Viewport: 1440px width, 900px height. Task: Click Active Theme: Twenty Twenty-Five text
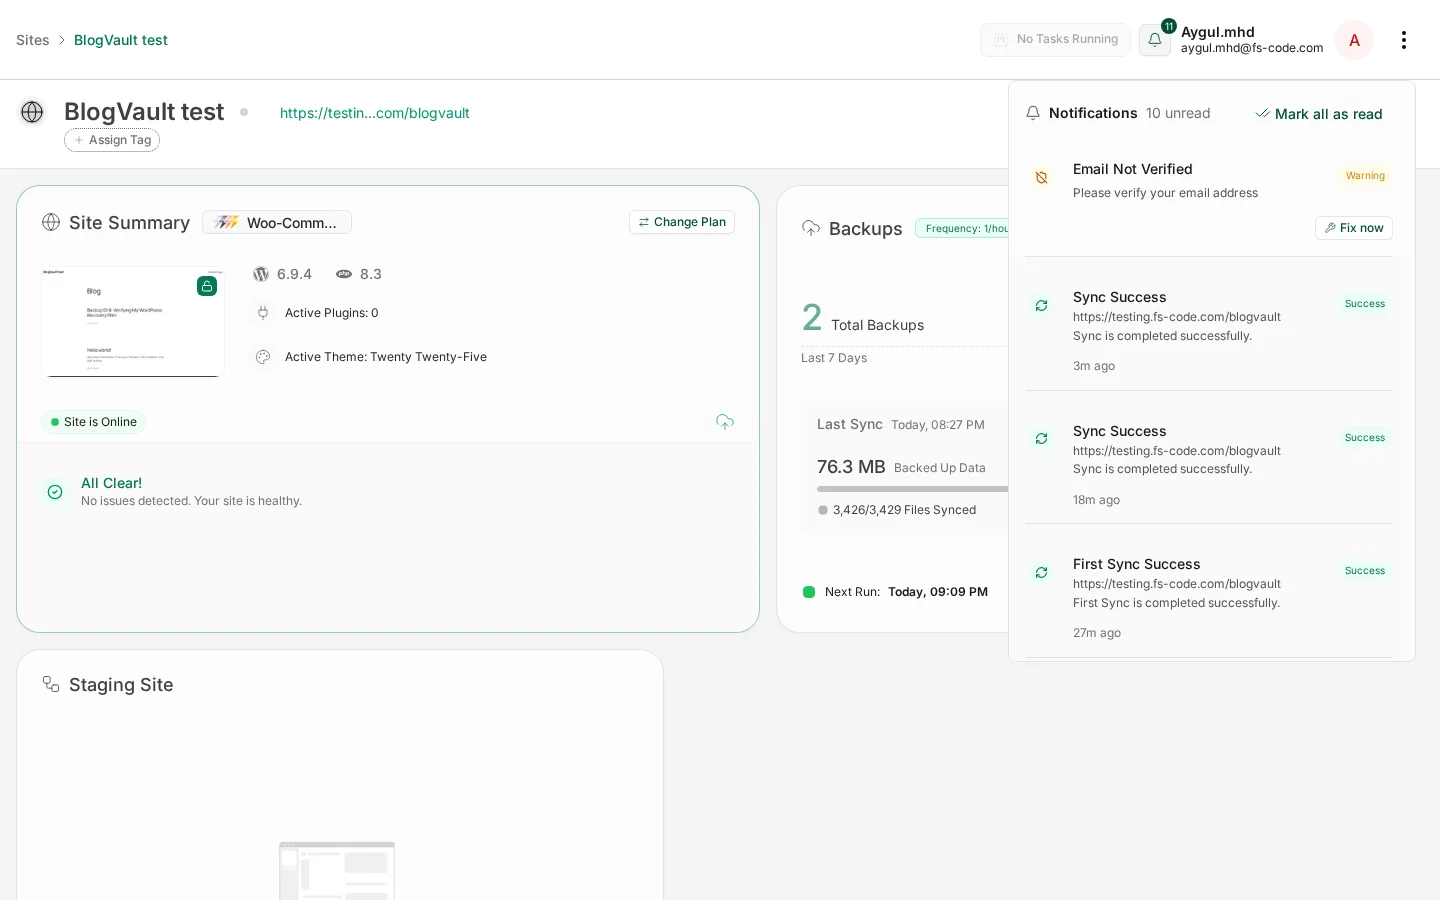coord(386,357)
